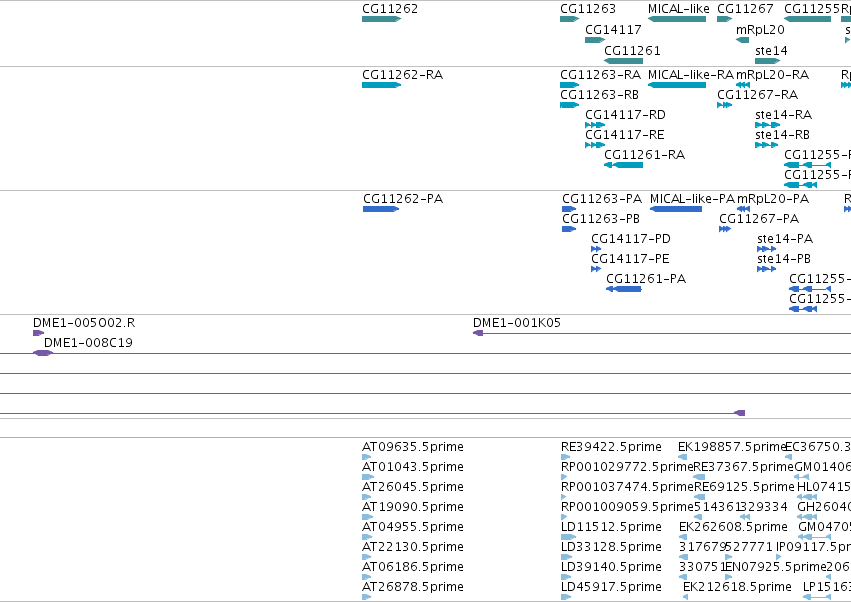Image resolution: width=851 pixels, height=602 pixels.
Task: Click the LD39140.5prime EST label
Action: [x=611, y=568]
